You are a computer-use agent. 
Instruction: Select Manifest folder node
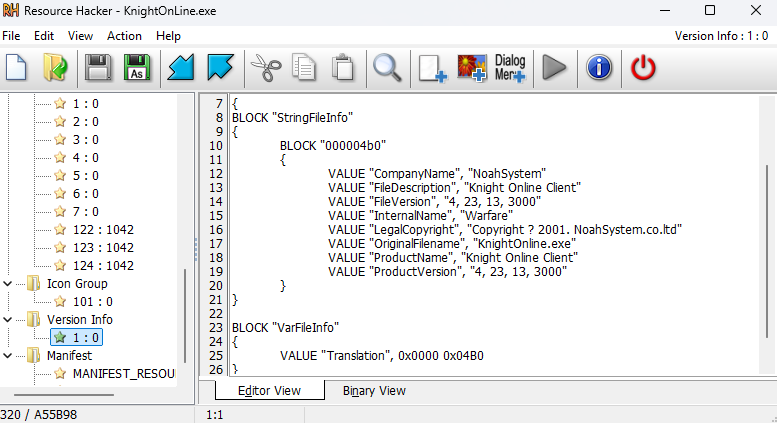pyautogui.click(x=69, y=356)
